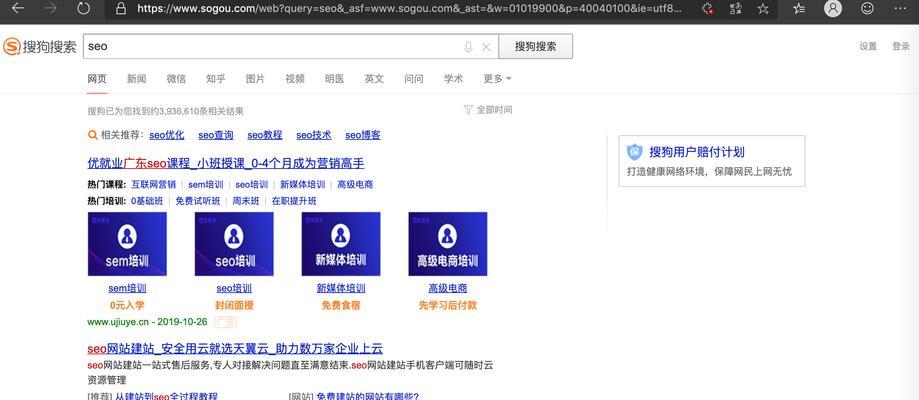Click the blue shield icon beside 搜狗用户赔付计划
919x400 pixels.
[x=635, y=152]
